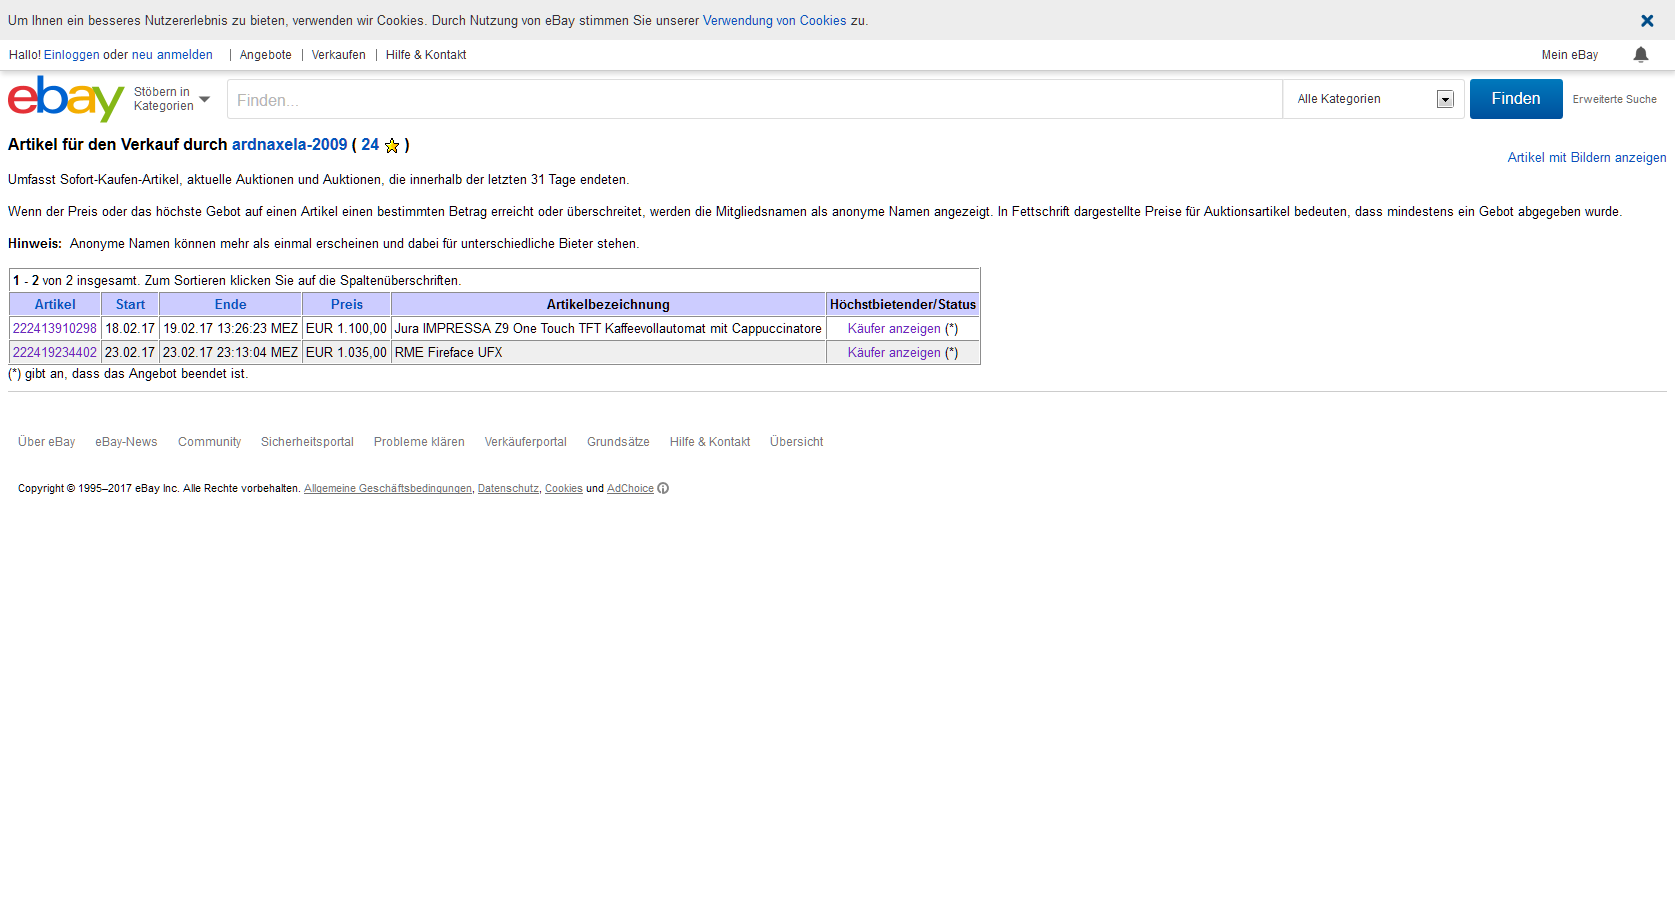Open seller profile ardnaxela-2009

289,145
